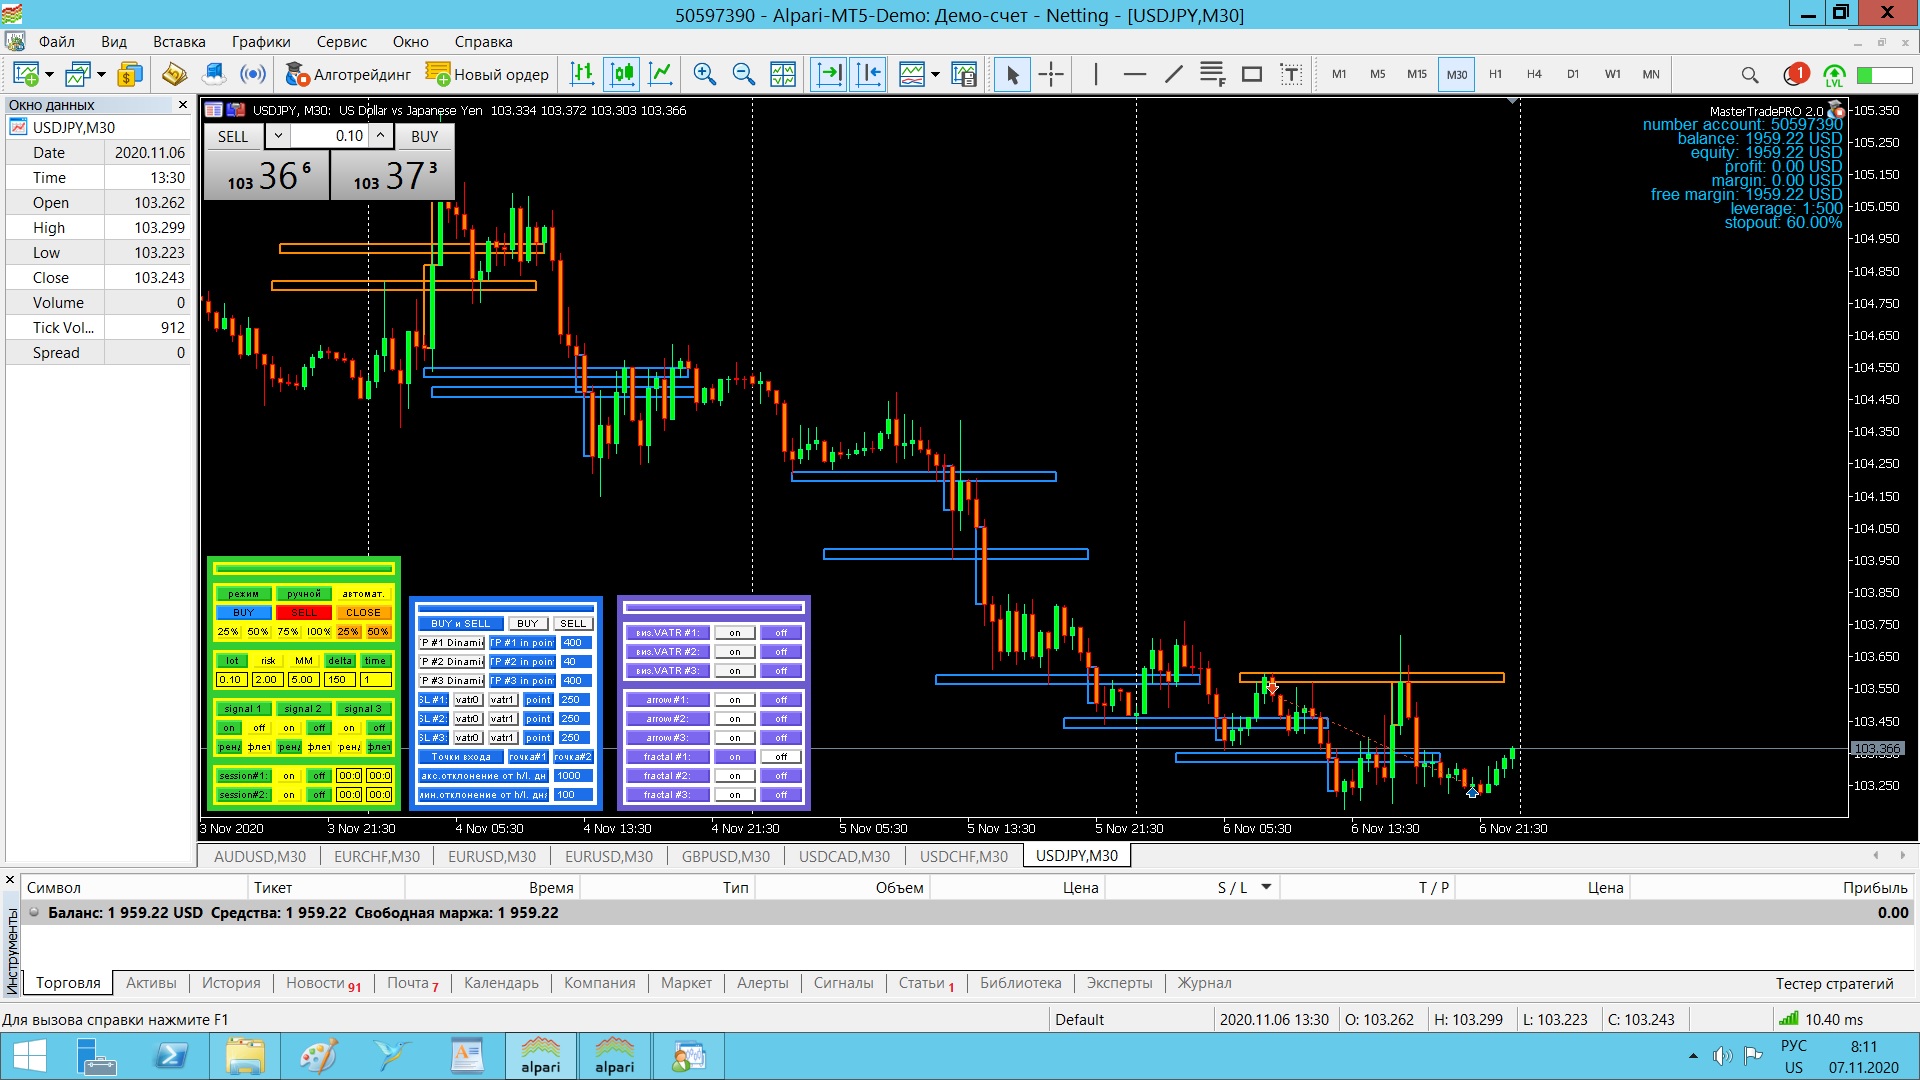Switch chart to line chart mode
This screenshot has width=1920, height=1080.
pyautogui.click(x=661, y=74)
